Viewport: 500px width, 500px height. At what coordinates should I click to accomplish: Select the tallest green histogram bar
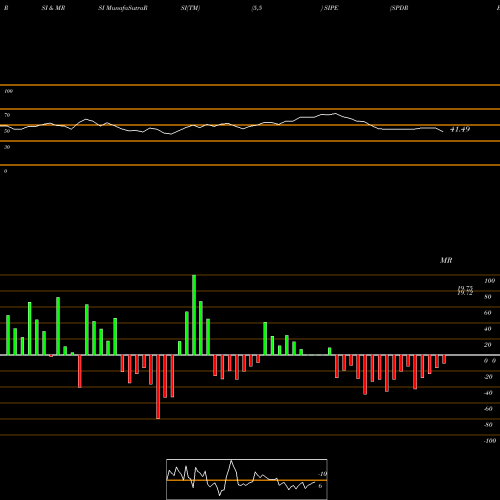tap(194, 315)
